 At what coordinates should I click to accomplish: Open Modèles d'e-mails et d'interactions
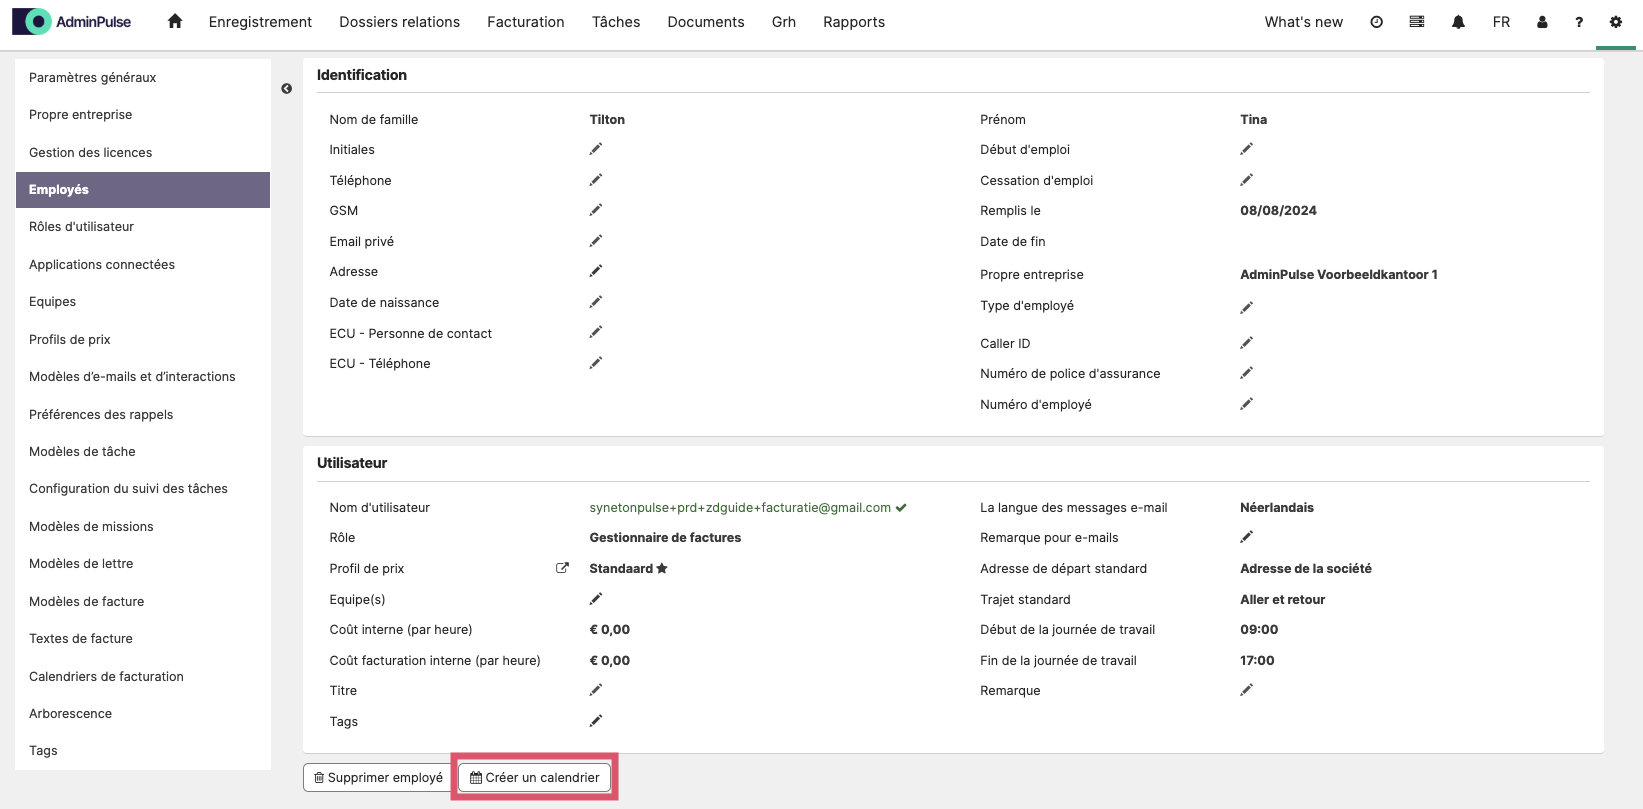143,377
